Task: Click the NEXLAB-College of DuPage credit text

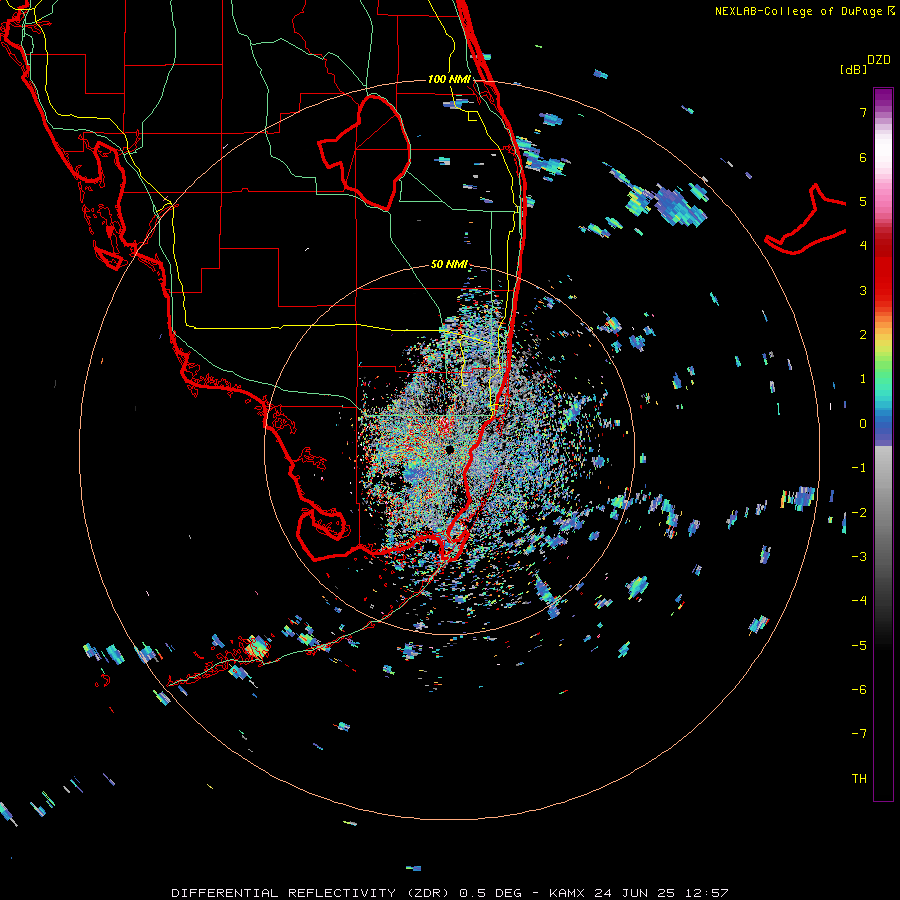Action: tap(798, 11)
